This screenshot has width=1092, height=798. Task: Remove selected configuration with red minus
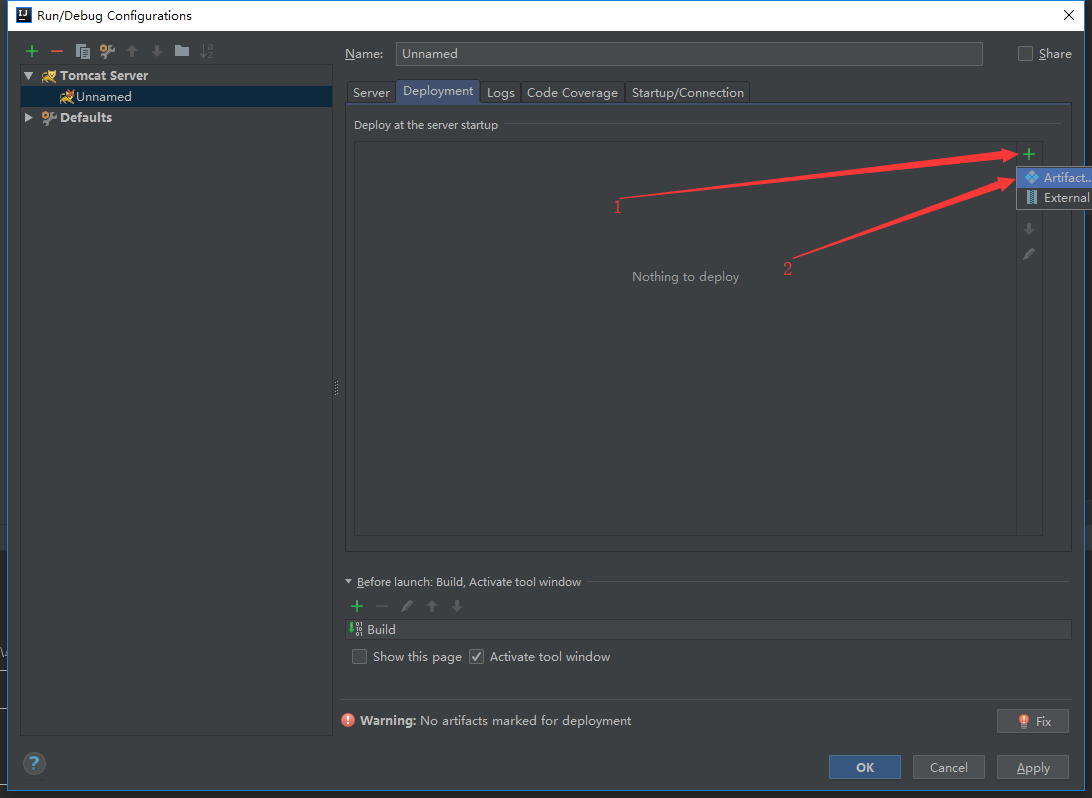[57, 51]
